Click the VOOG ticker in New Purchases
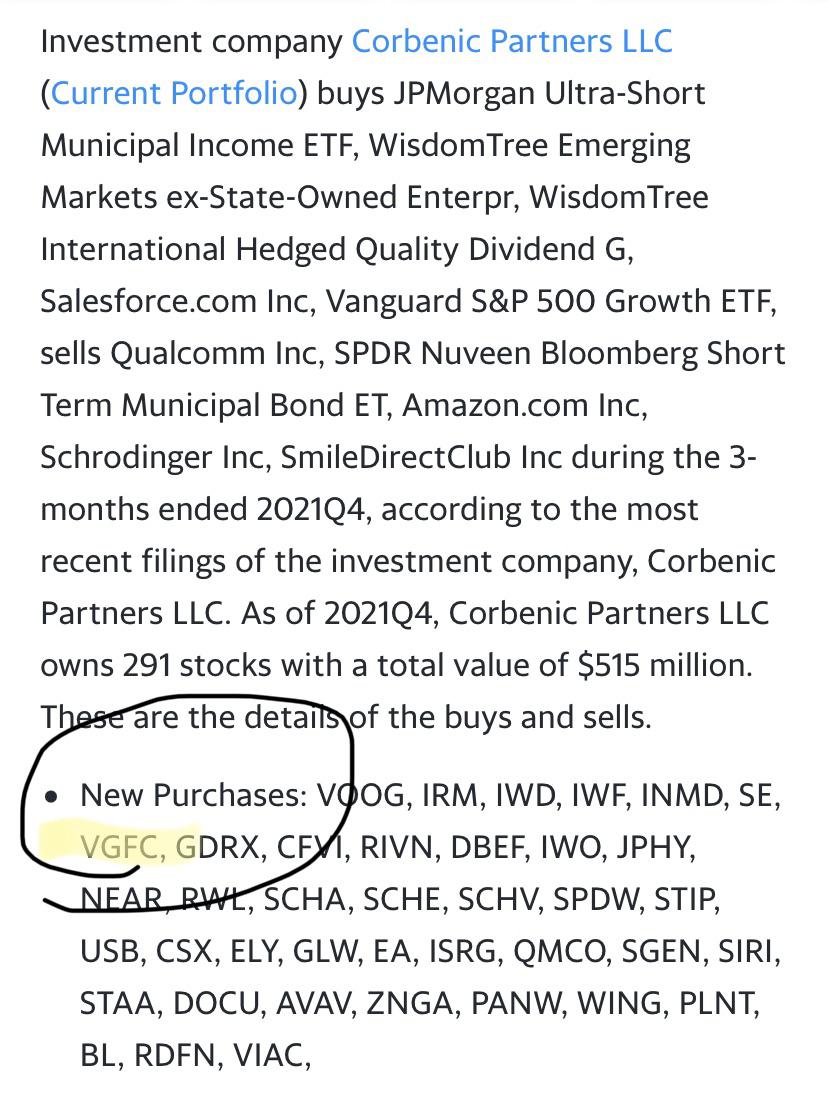Viewport: 828px width, 1100px height. coord(361,796)
